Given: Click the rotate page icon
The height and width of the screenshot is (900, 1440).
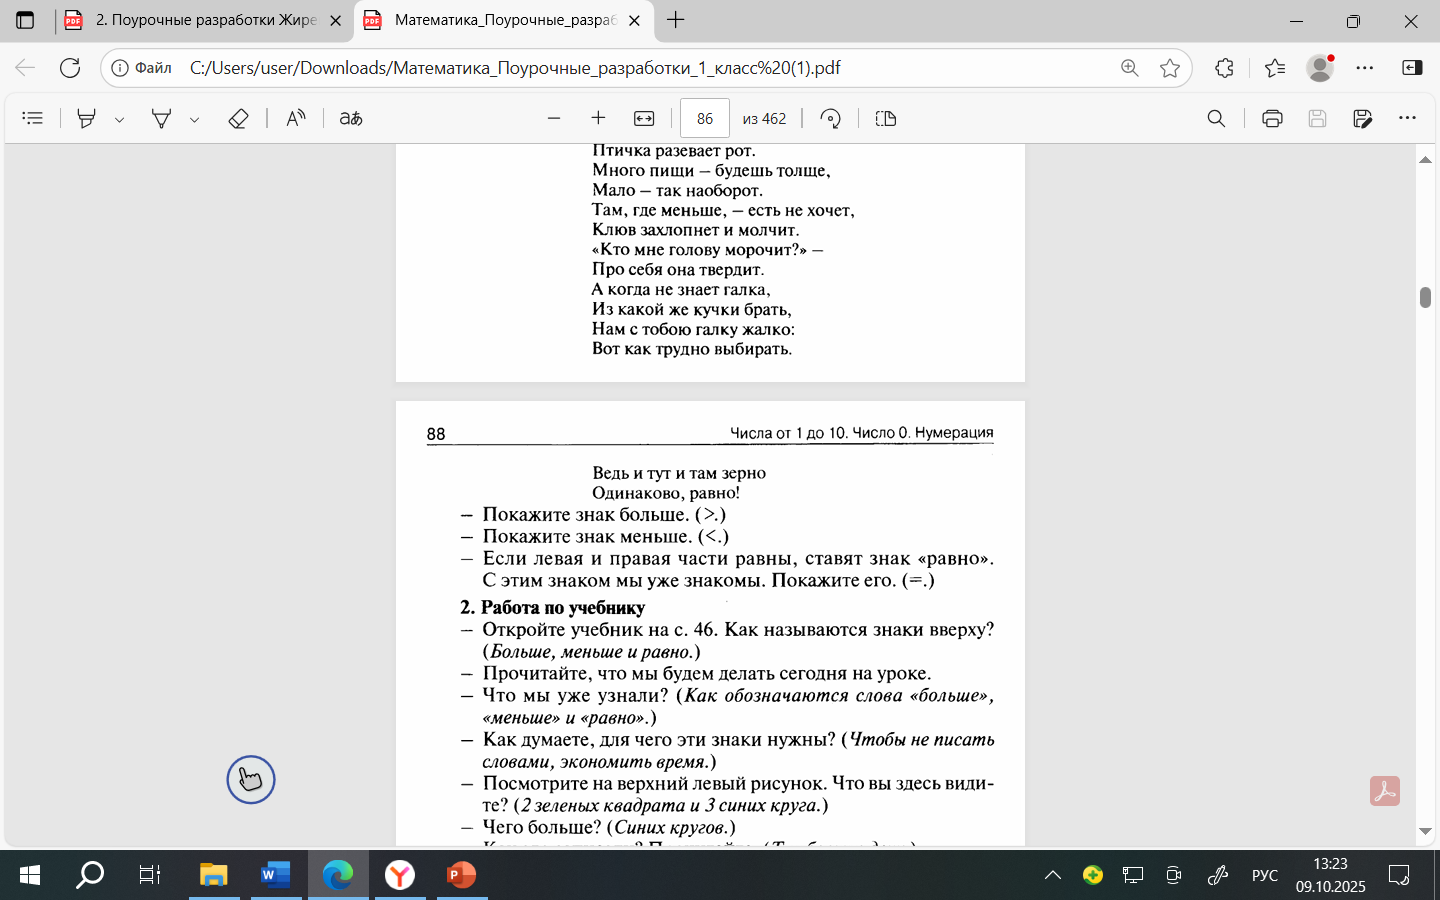Looking at the screenshot, I should click(830, 118).
